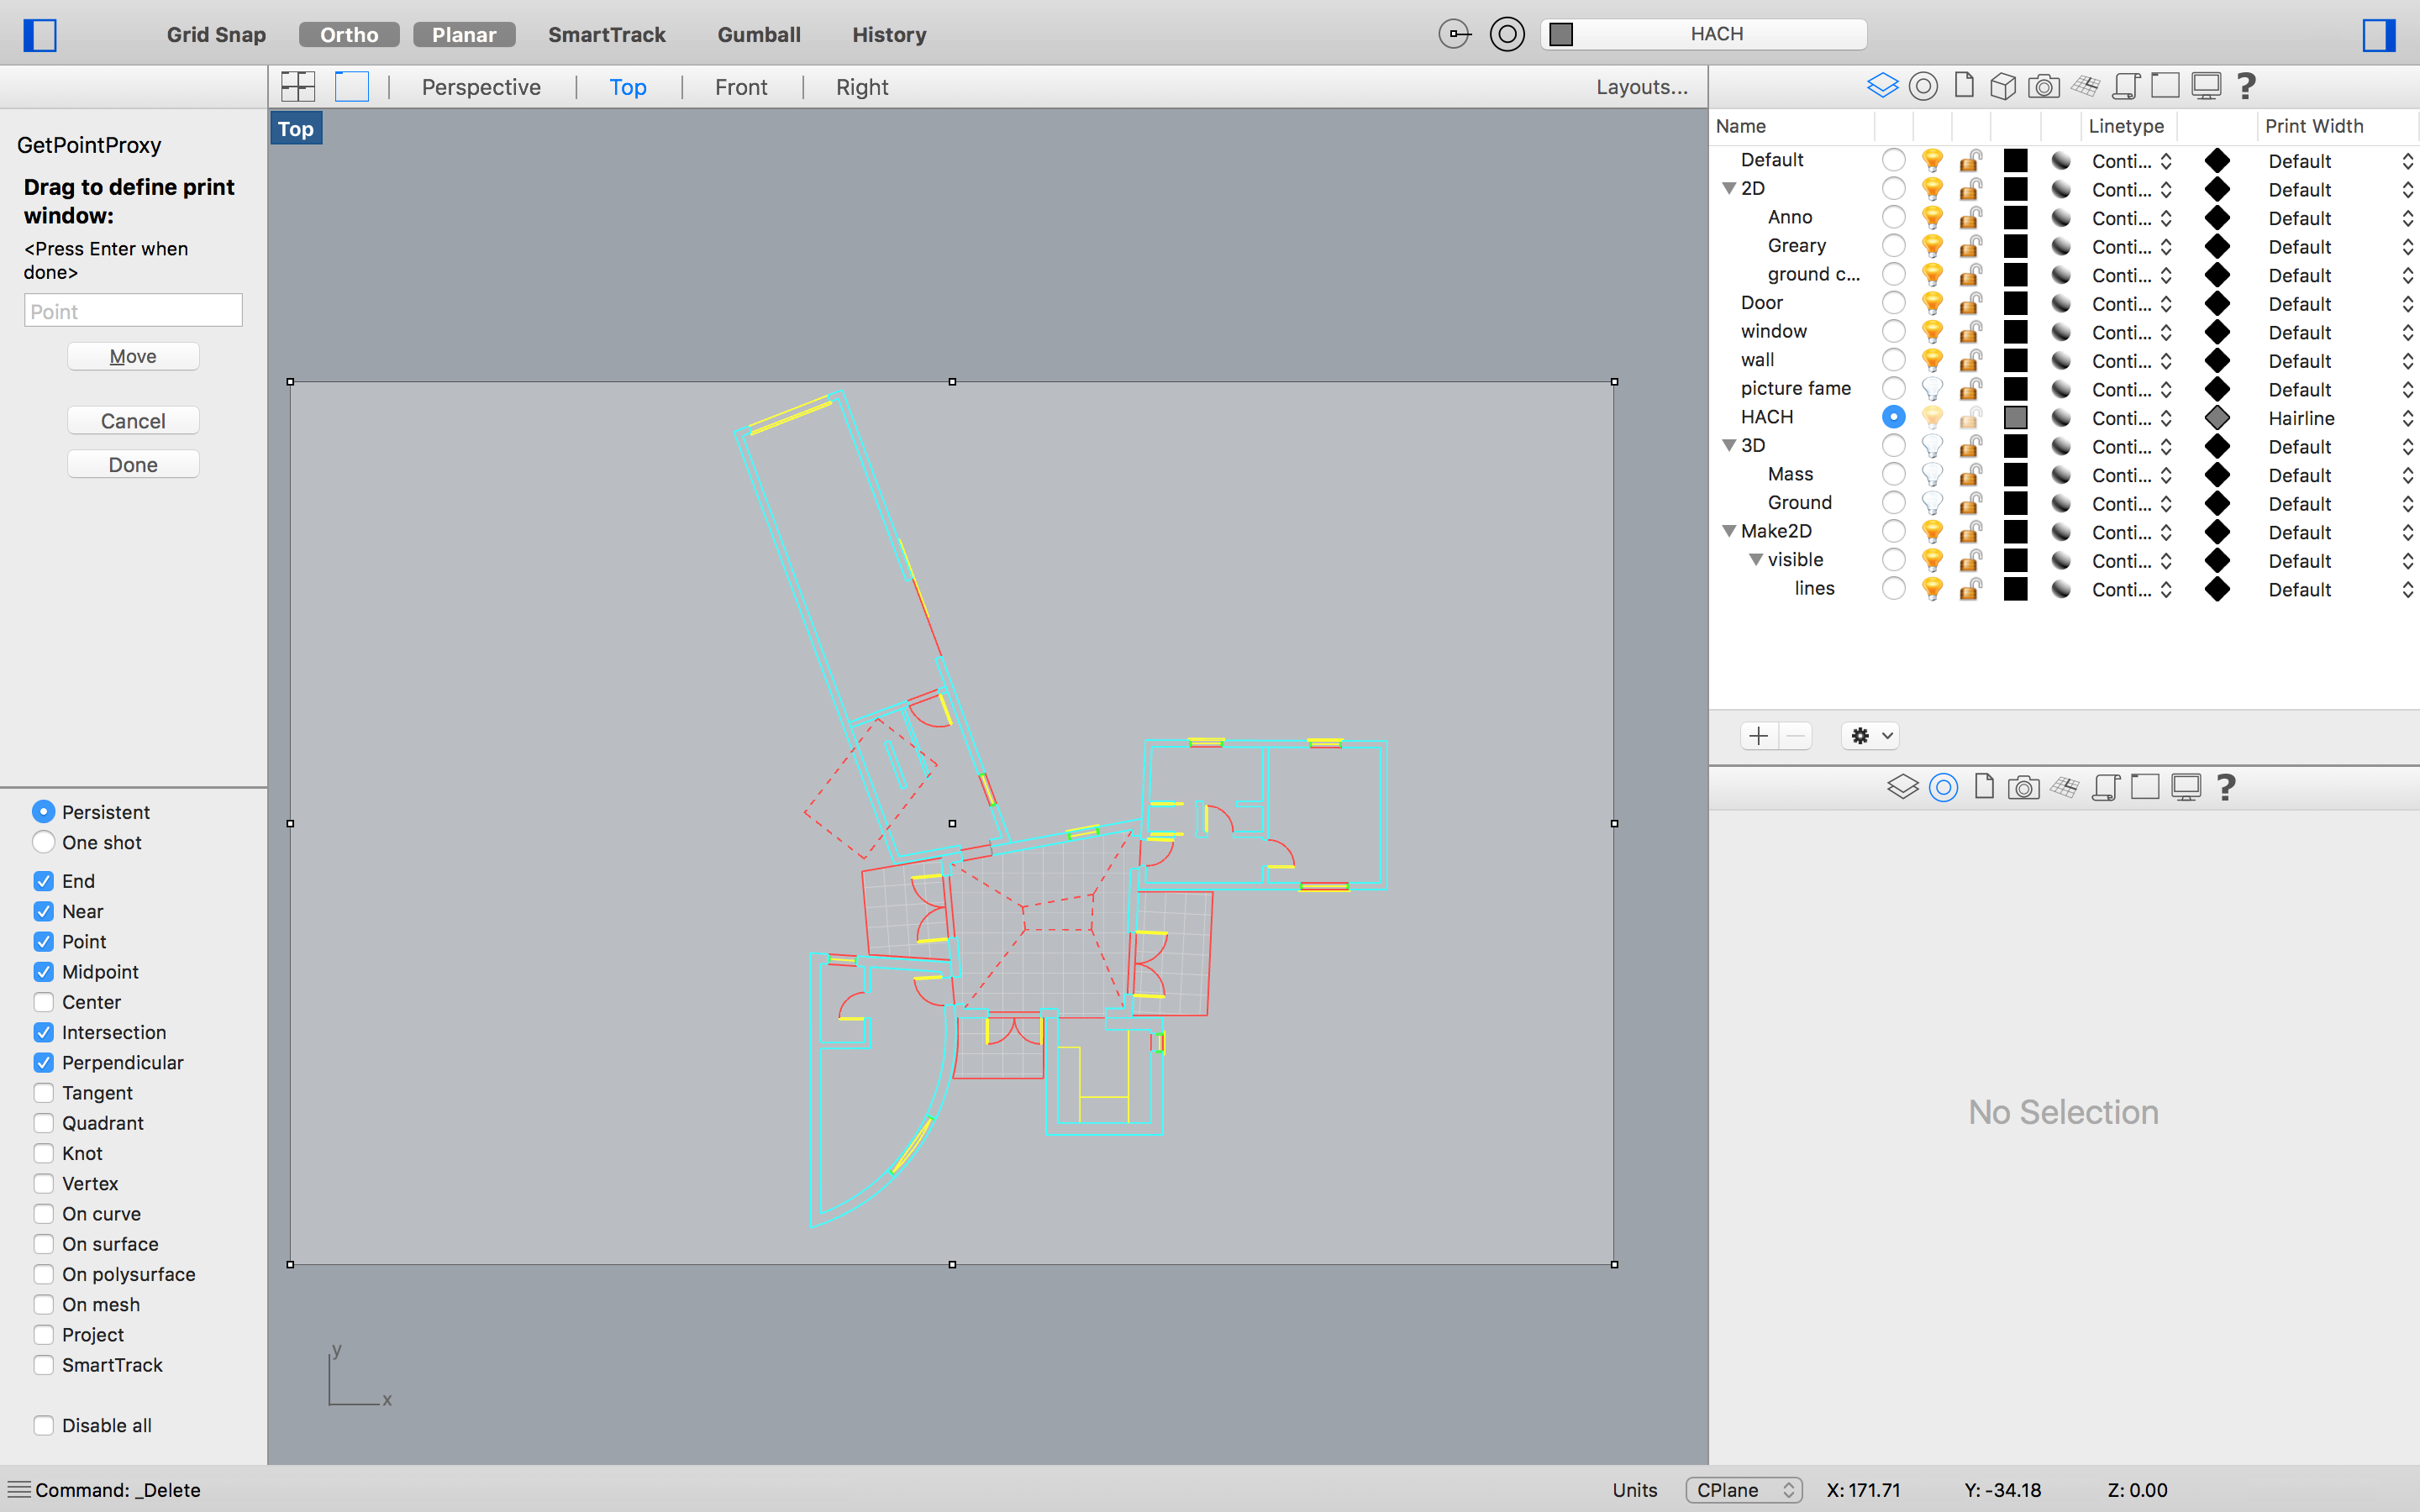Image resolution: width=2420 pixels, height=1512 pixels.
Task: Toggle Grid Snap in the toolbar
Action: [x=216, y=35]
